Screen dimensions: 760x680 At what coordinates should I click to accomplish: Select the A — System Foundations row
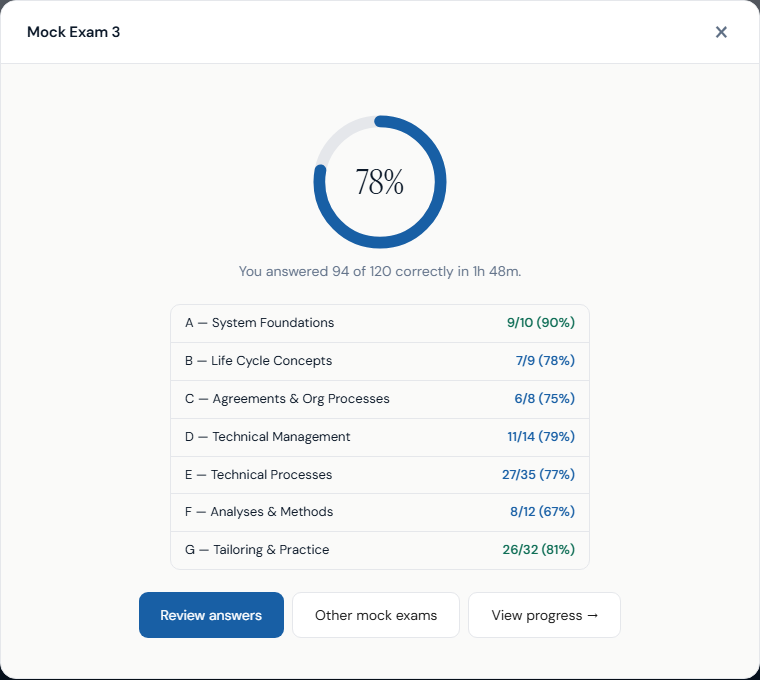point(380,323)
